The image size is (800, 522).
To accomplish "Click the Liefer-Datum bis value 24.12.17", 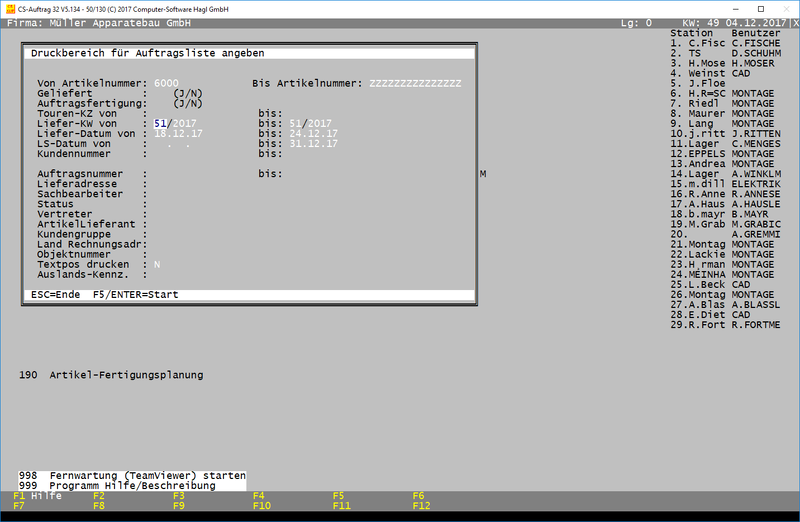I will tap(313, 133).
